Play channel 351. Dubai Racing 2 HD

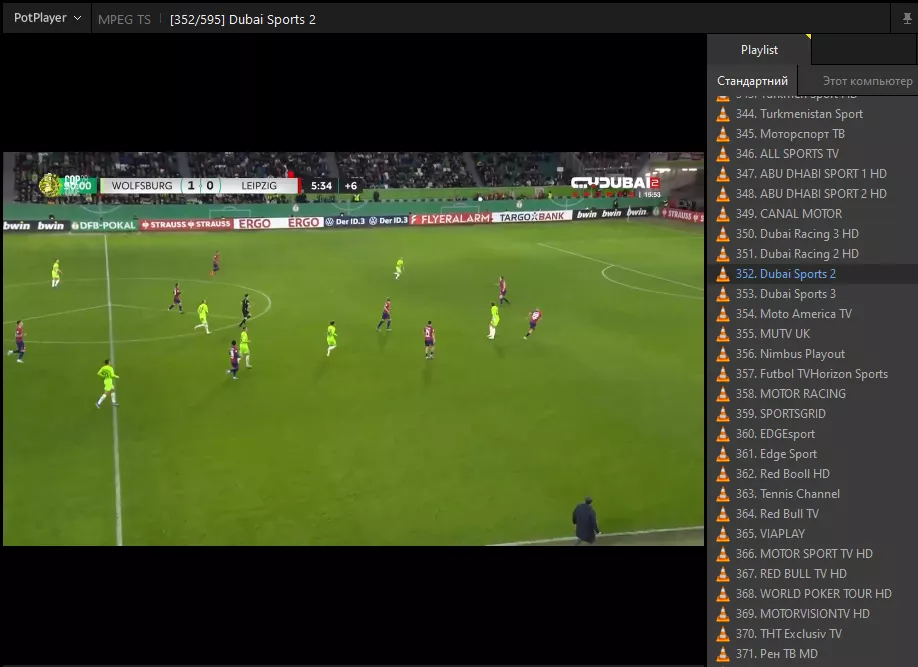(x=813, y=254)
